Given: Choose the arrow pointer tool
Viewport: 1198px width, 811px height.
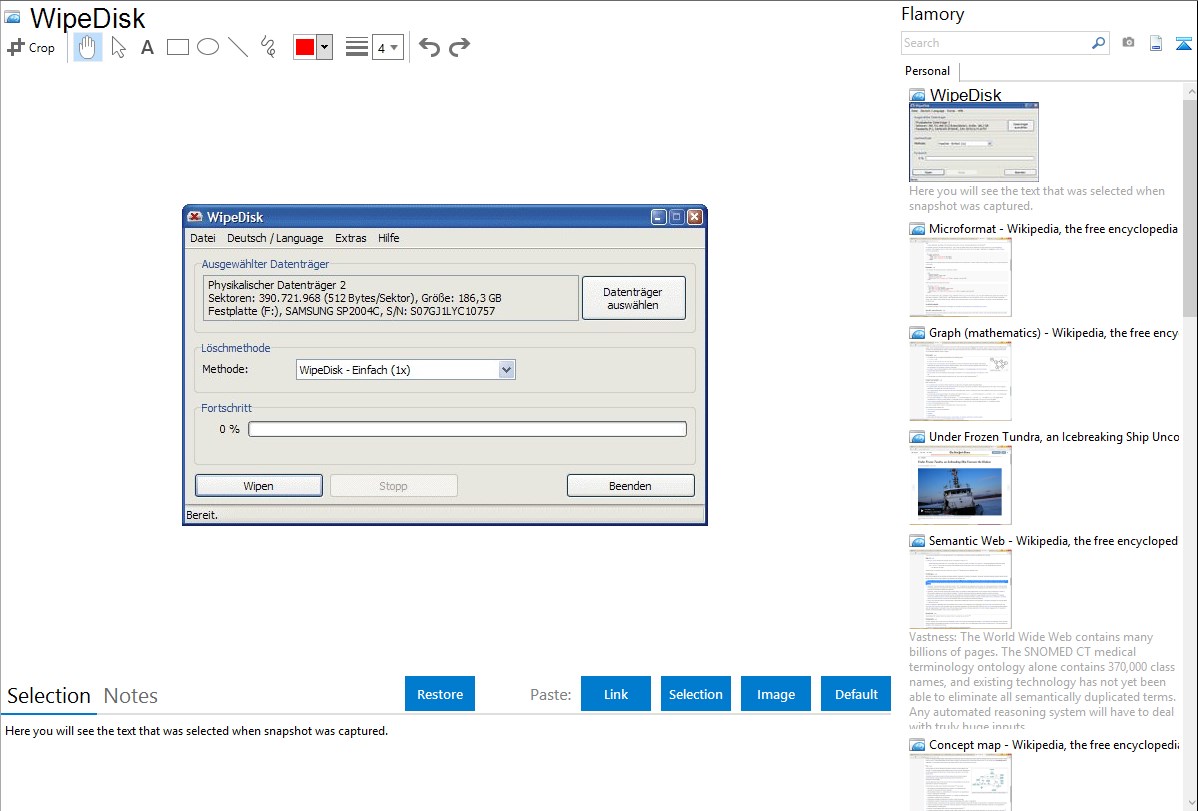Looking at the screenshot, I should 118,47.
